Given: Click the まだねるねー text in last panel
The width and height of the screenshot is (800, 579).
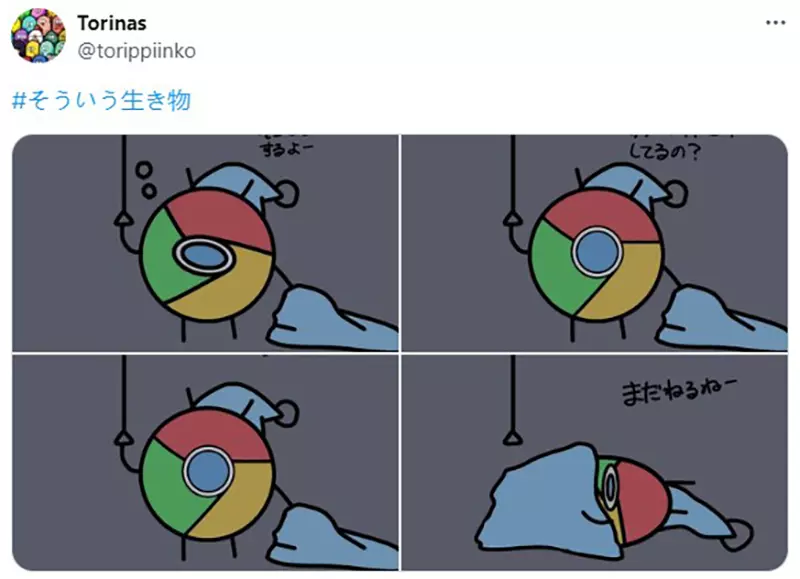Looking at the screenshot, I should coord(679,392).
